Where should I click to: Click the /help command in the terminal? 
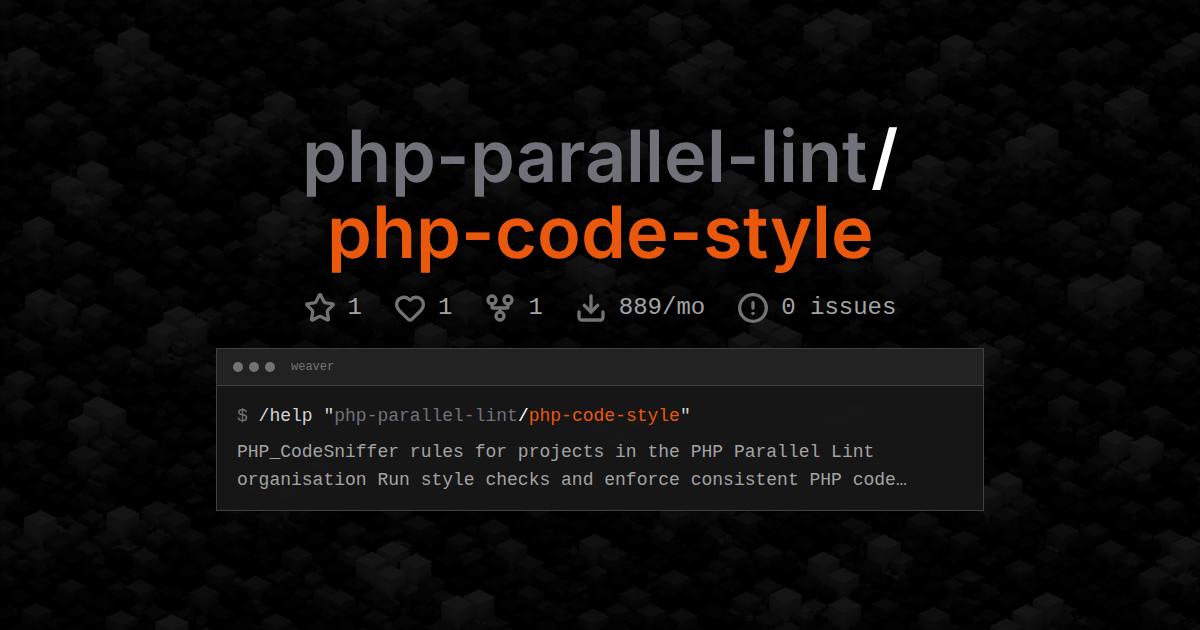(285, 415)
